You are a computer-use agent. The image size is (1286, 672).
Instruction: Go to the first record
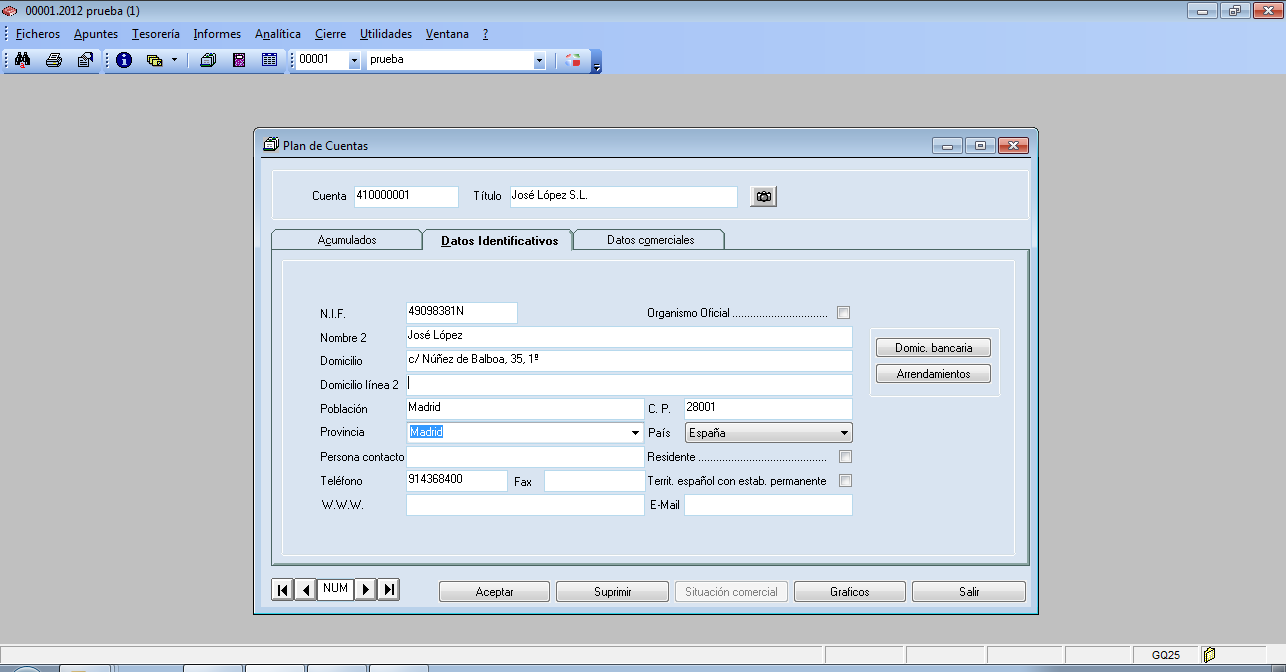pos(283,590)
